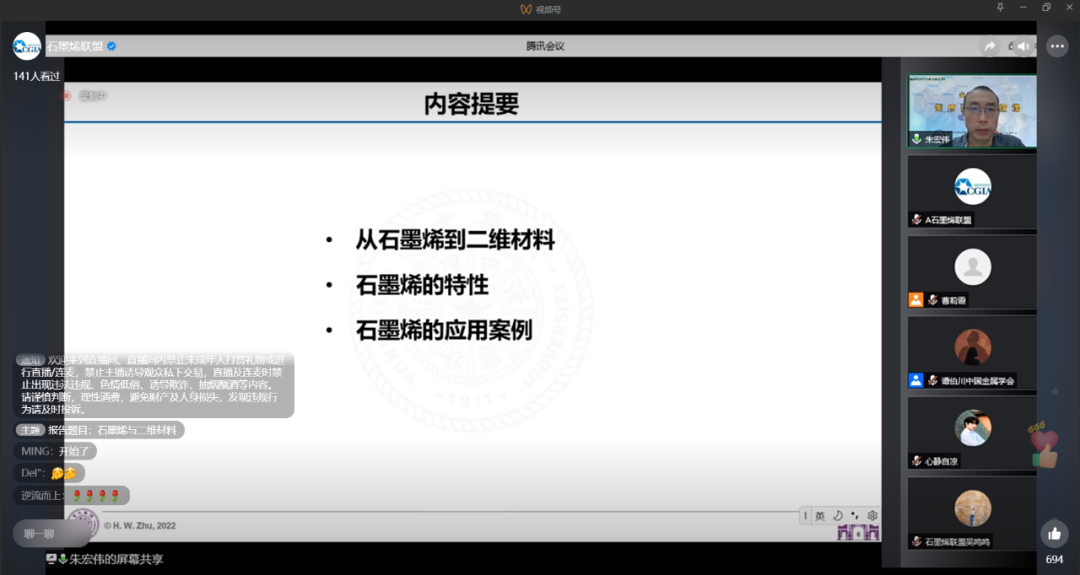
Task: Click the muted mic icon by A石墨烯联盟
Action: coord(917,220)
